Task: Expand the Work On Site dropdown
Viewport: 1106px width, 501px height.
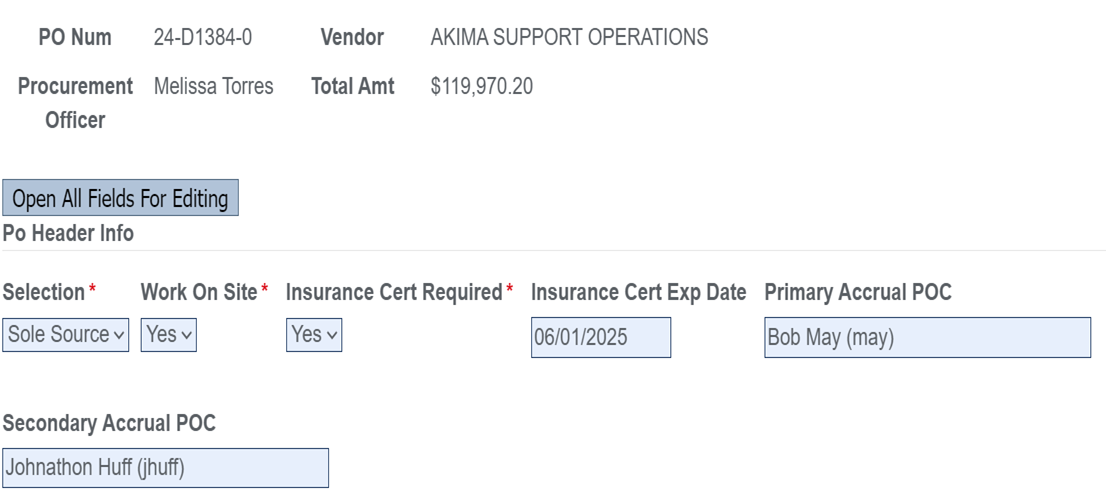Action: click(169, 334)
